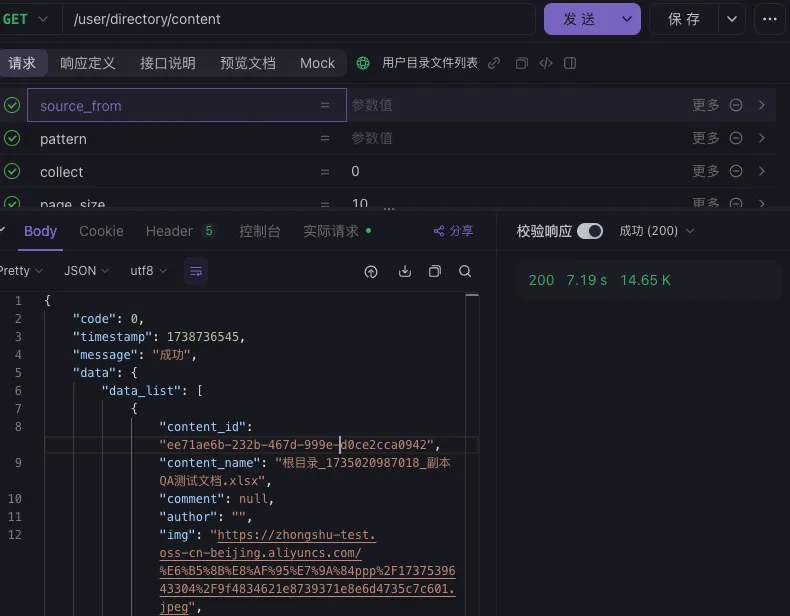Remove the source_from parameter row
The image size is (790, 616).
tap(736, 105)
